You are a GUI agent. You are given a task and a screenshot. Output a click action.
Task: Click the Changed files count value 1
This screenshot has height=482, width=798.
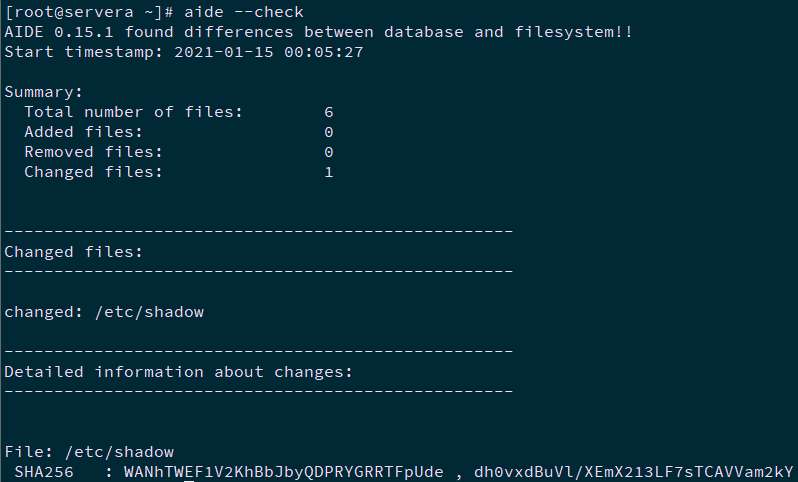pyautogui.click(x=329, y=172)
